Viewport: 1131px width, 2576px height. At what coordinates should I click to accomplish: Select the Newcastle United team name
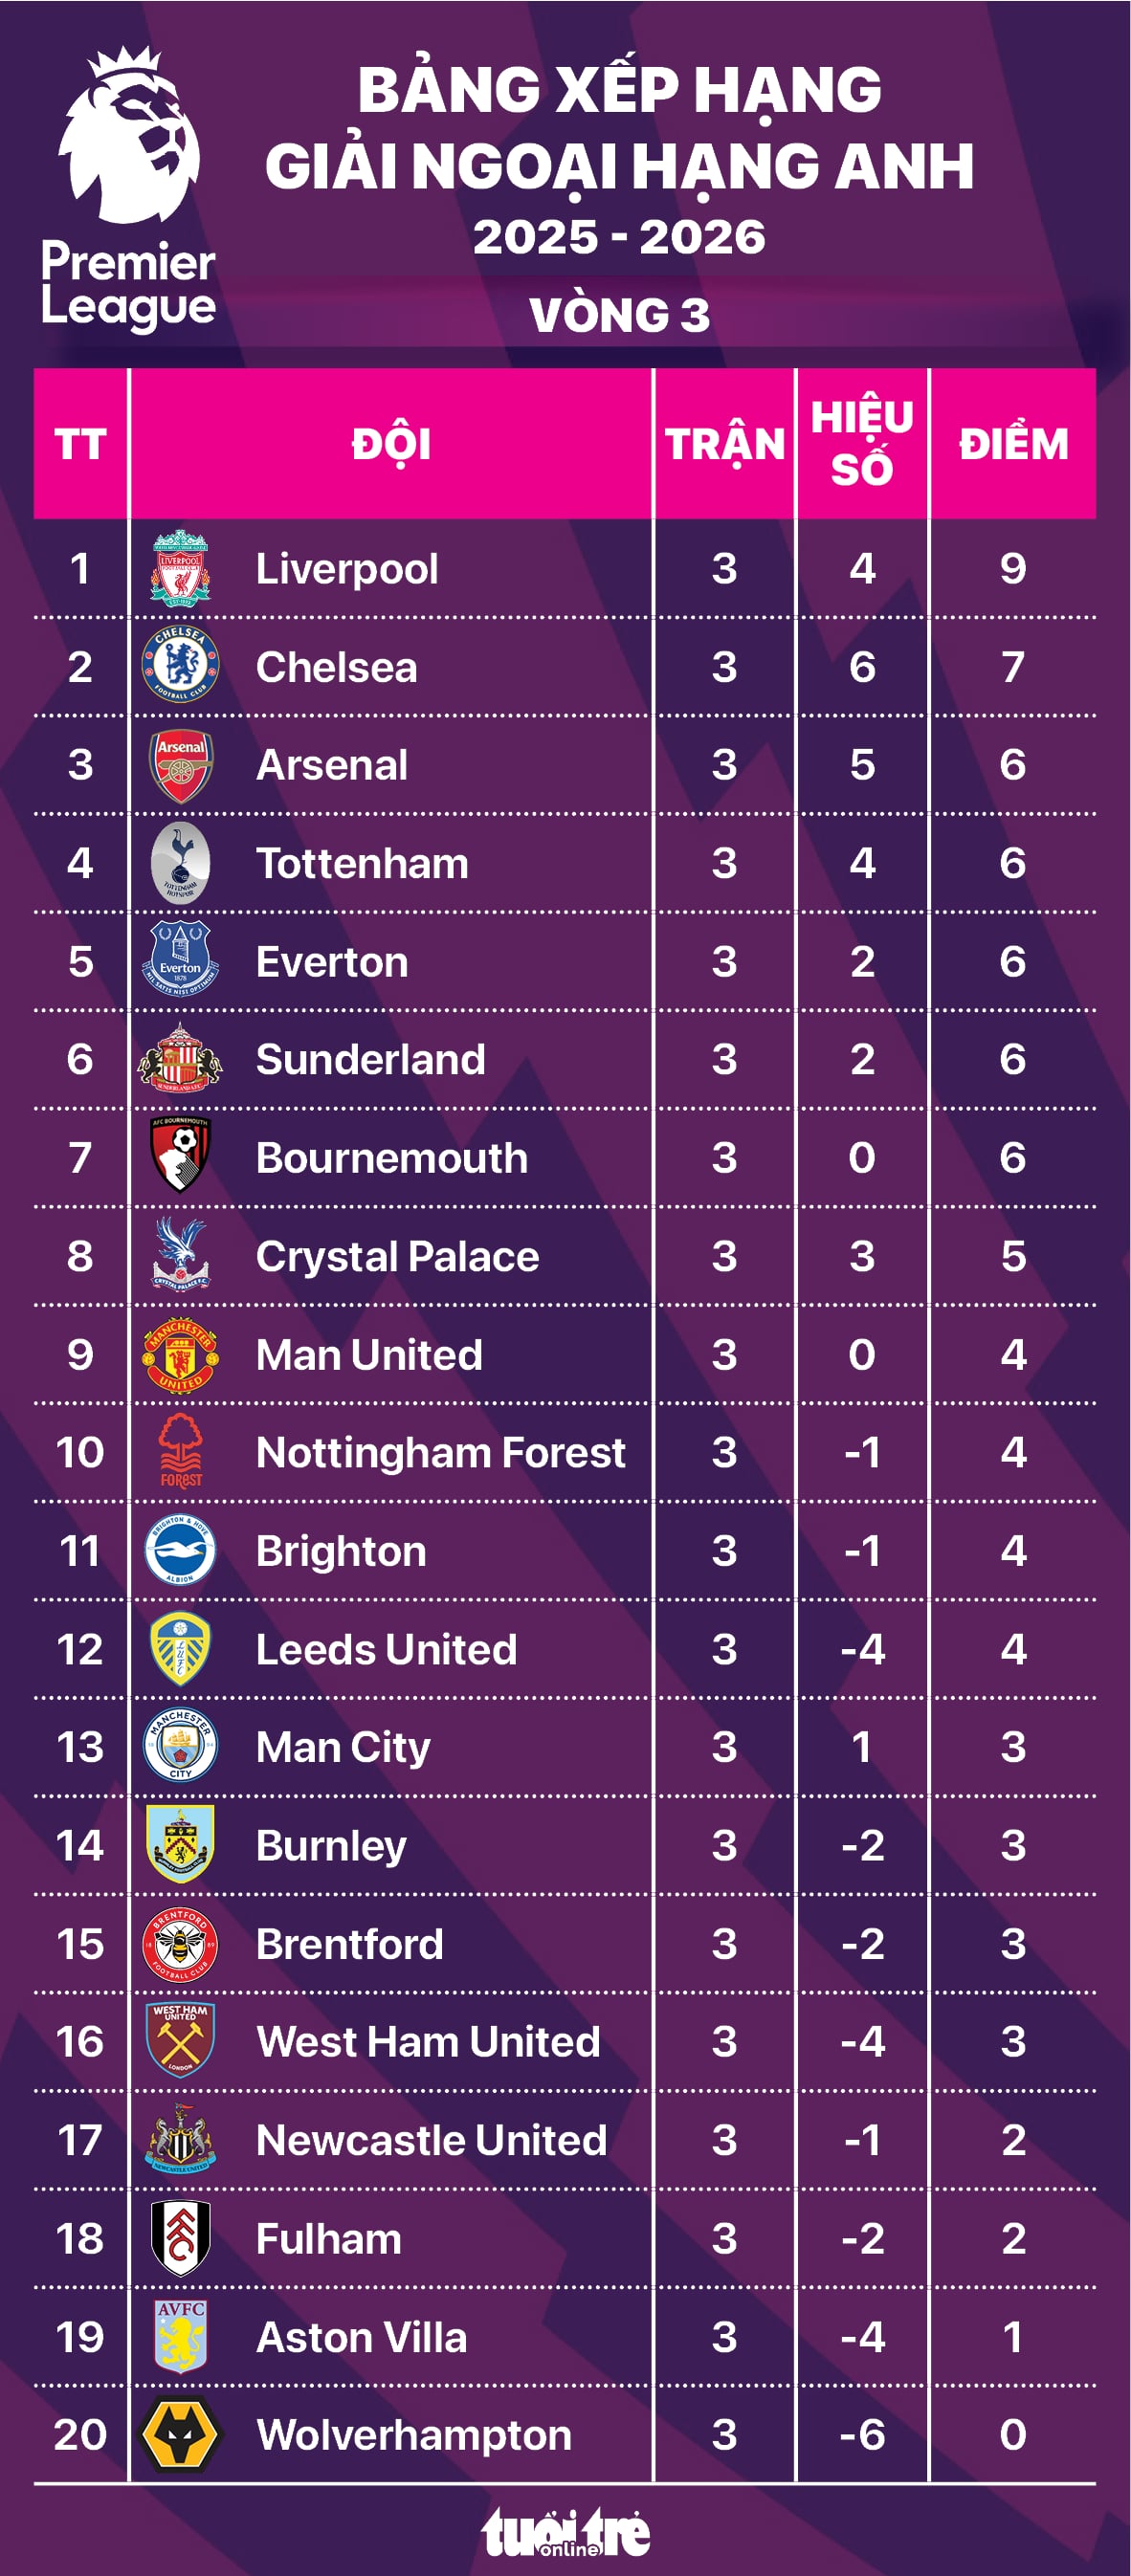point(431,2140)
